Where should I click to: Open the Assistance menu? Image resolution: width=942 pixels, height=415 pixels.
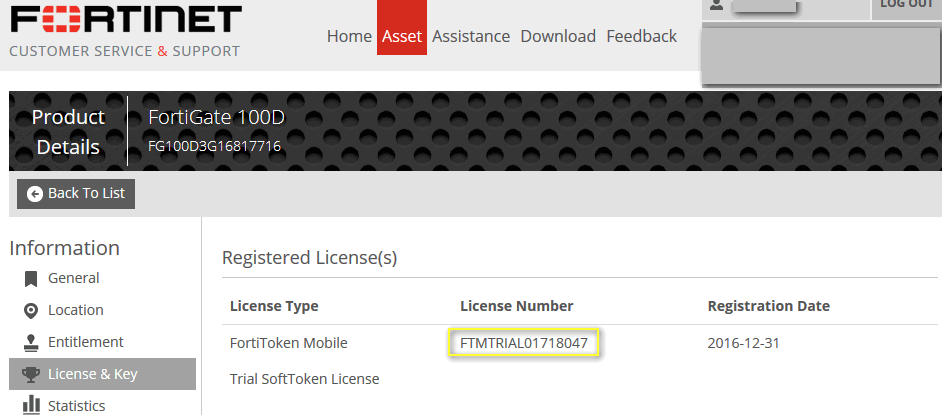point(471,36)
